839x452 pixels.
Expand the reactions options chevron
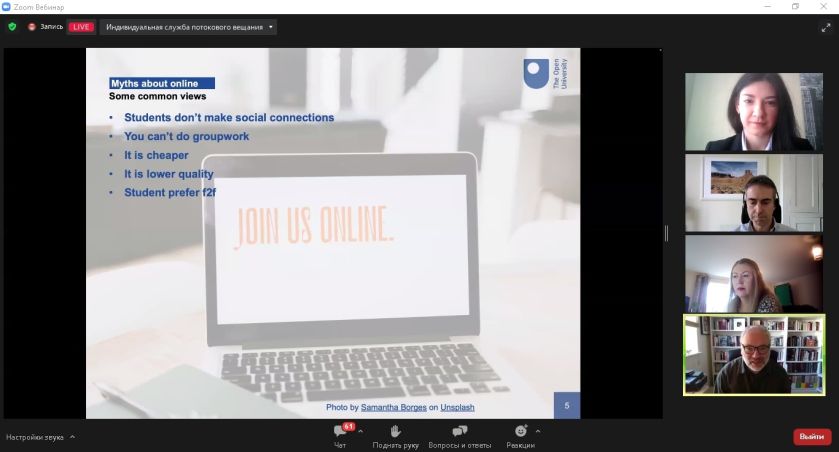point(538,431)
